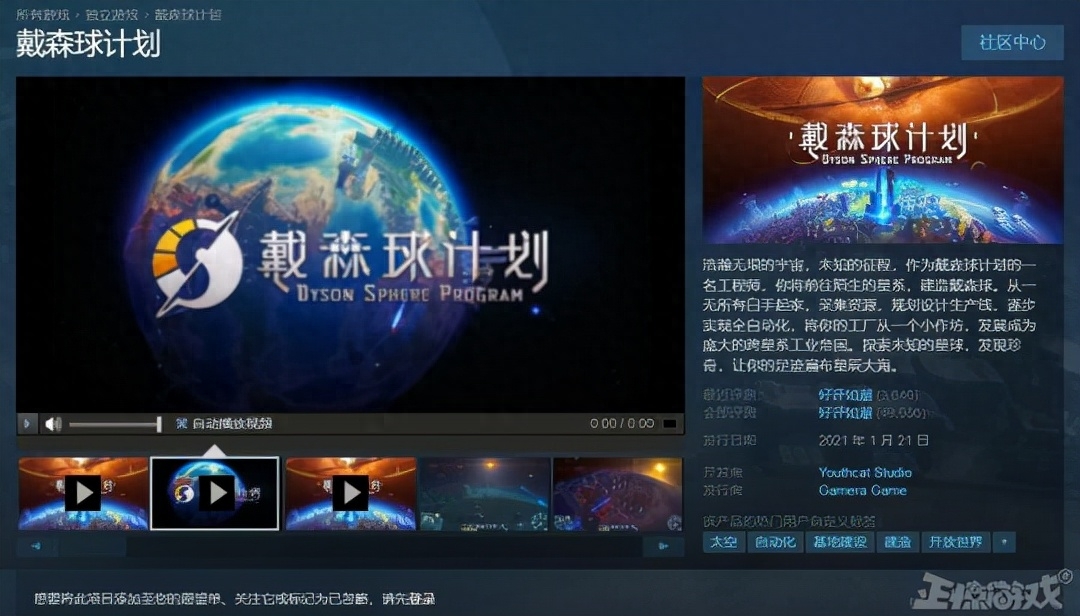1080x616 pixels.
Task: Select the 自动化 tag
Action: coord(775,543)
